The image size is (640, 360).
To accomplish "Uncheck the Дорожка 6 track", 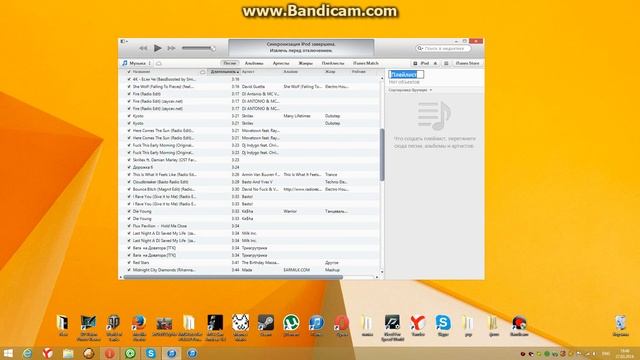I will pos(129,167).
